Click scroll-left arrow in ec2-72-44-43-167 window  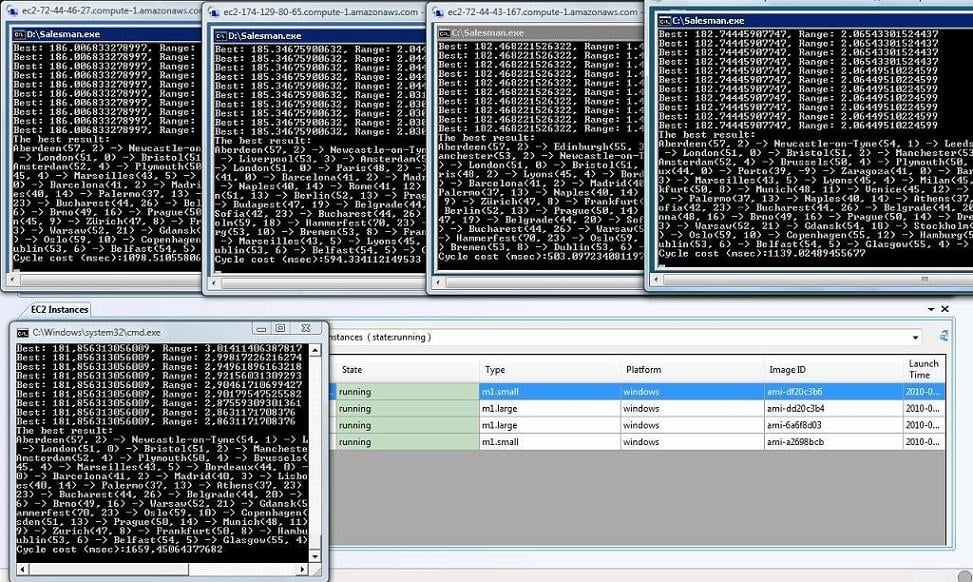click(x=438, y=282)
